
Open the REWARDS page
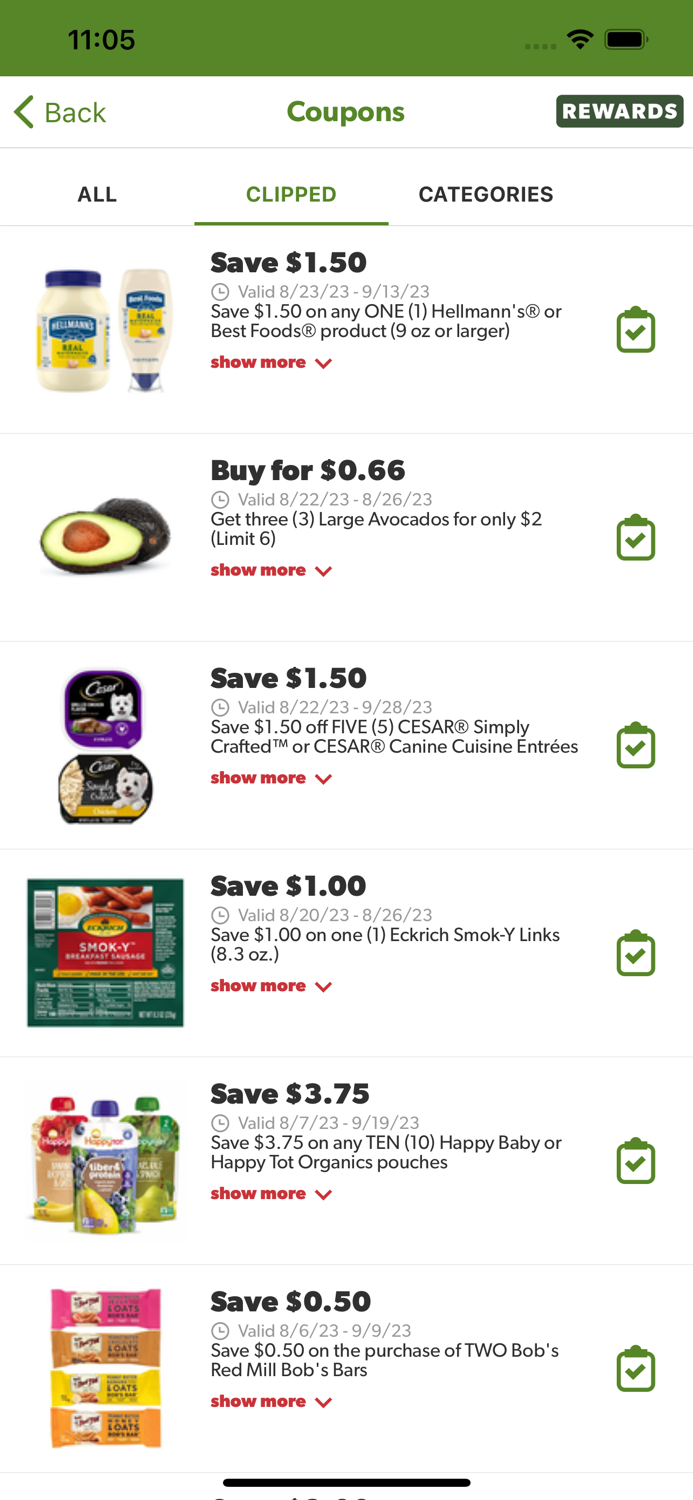[620, 111]
